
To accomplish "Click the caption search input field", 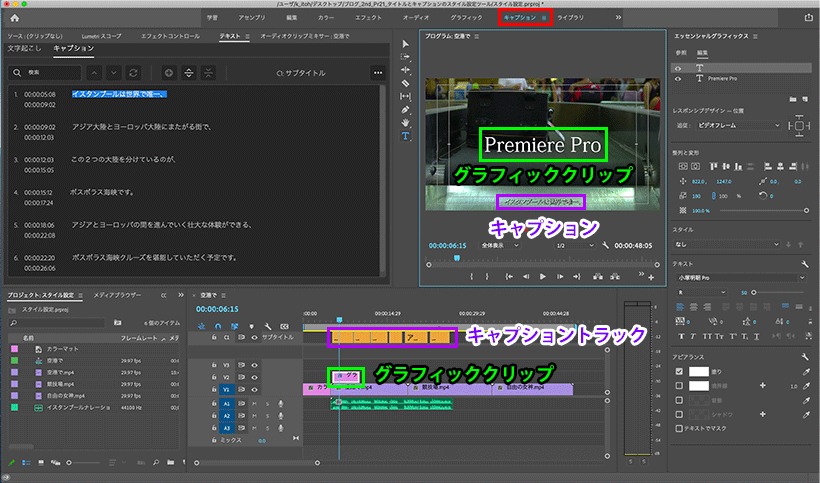I will (x=44, y=73).
